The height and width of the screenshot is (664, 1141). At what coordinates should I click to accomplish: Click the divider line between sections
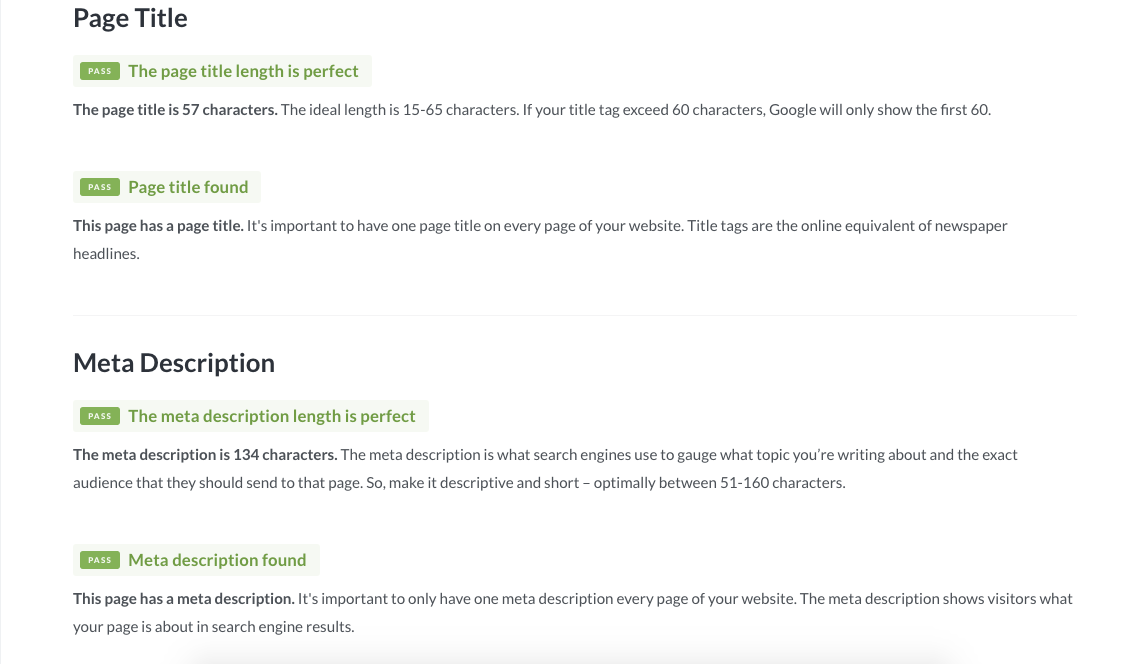tap(575, 315)
